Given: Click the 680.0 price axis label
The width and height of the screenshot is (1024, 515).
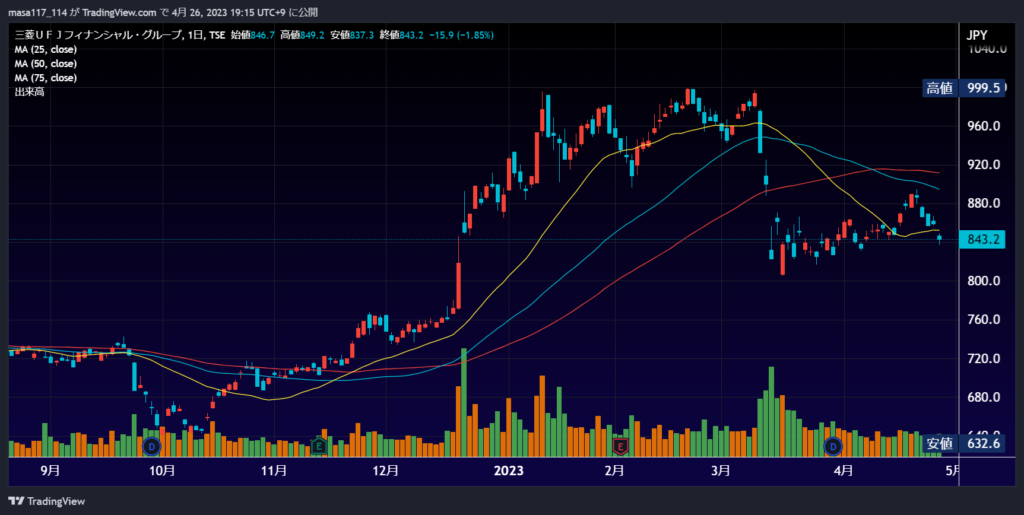Looking at the screenshot, I should point(984,398).
